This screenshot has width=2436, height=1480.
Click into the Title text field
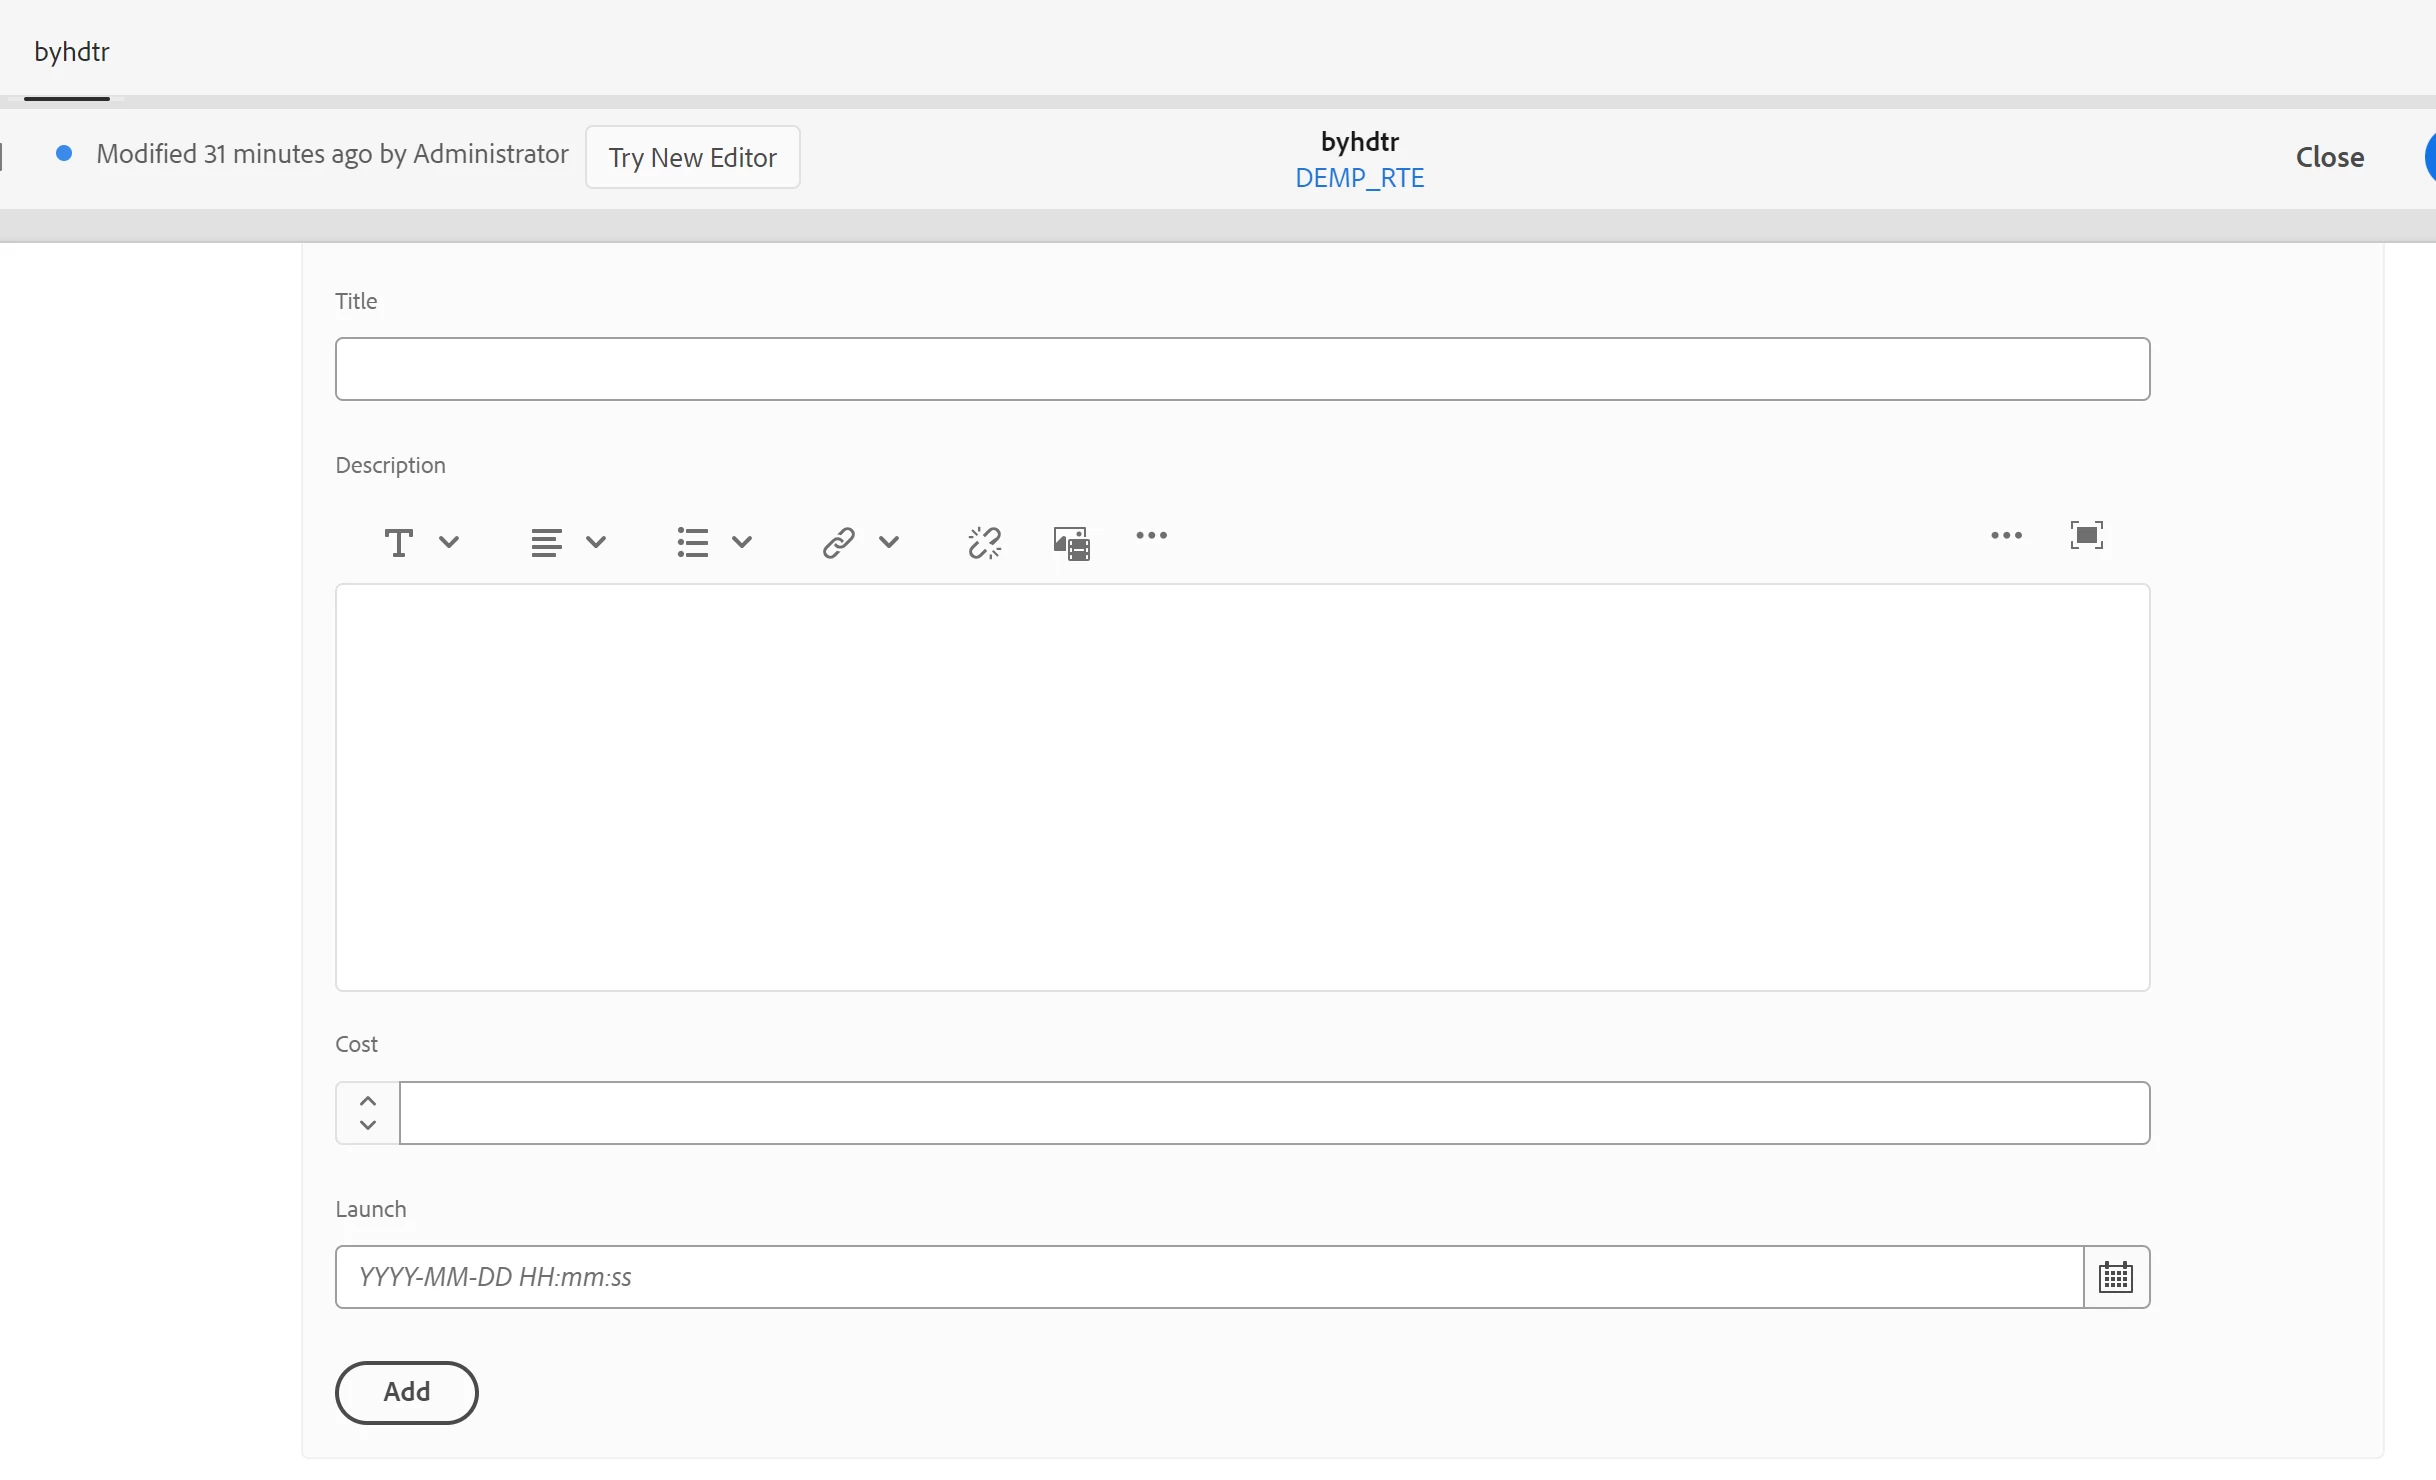pyautogui.click(x=1242, y=369)
